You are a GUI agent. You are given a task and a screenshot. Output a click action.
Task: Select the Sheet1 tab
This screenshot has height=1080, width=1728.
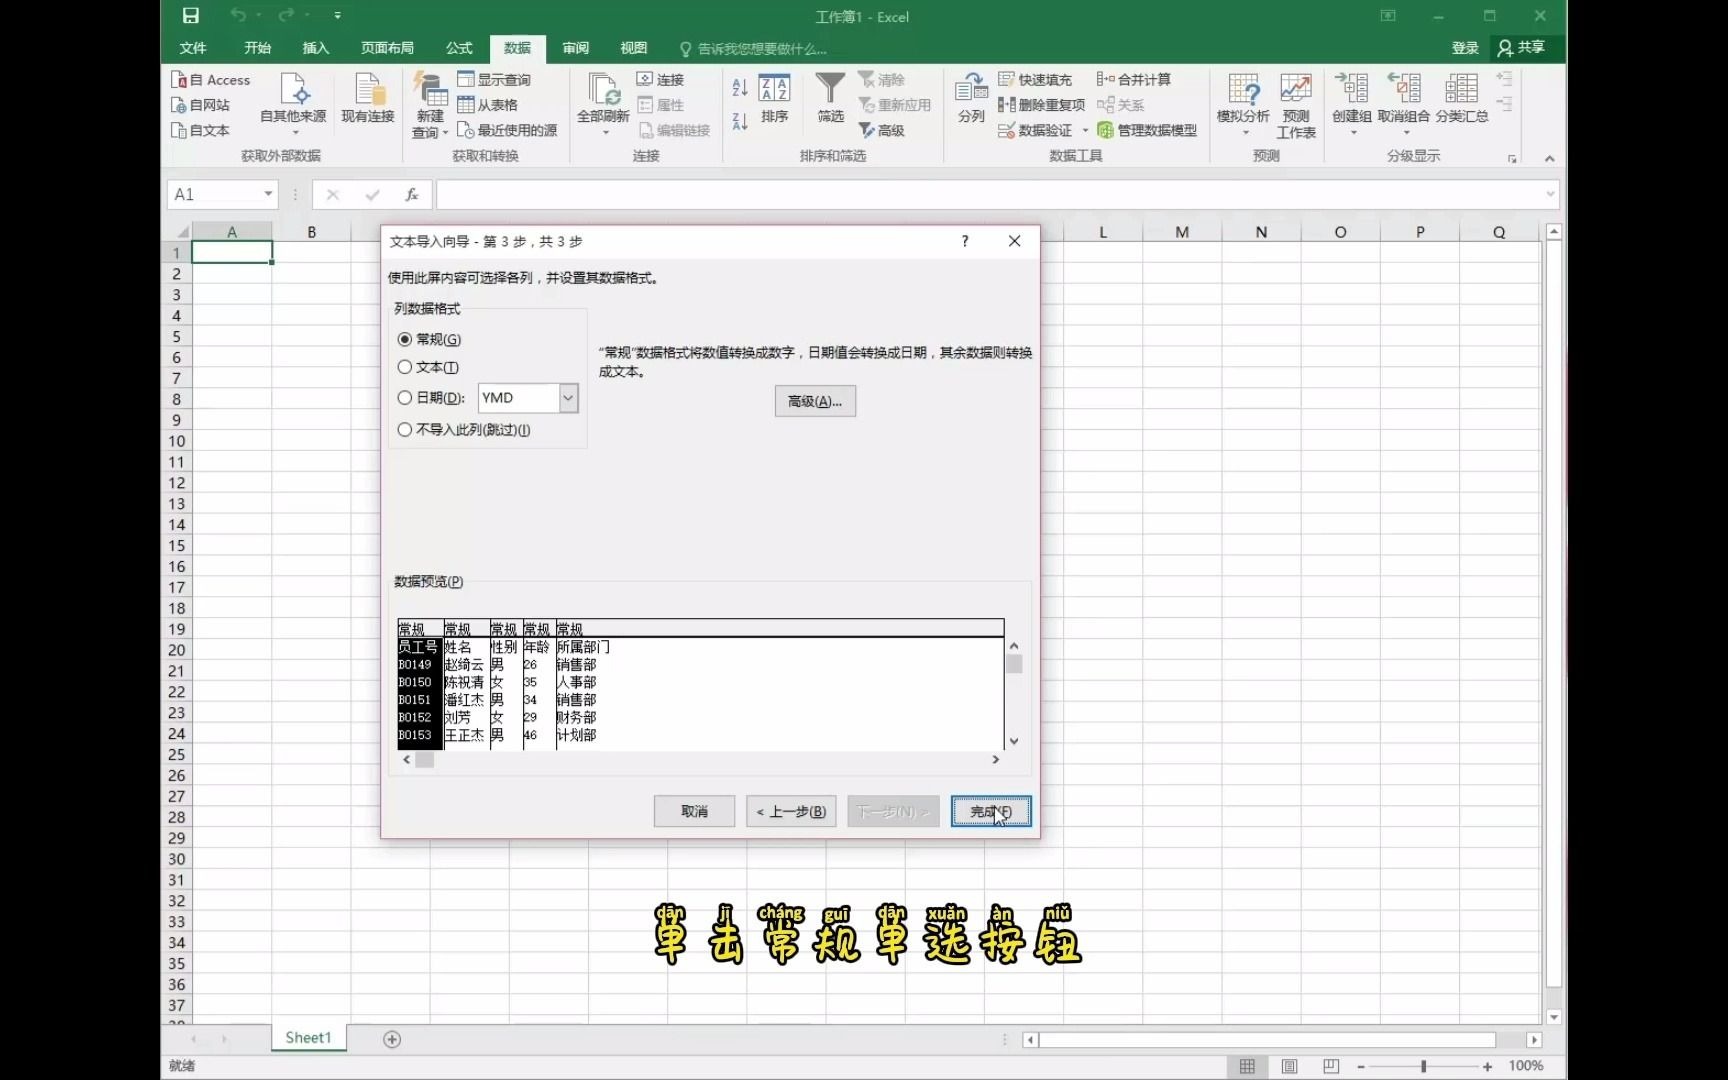pyautogui.click(x=308, y=1038)
